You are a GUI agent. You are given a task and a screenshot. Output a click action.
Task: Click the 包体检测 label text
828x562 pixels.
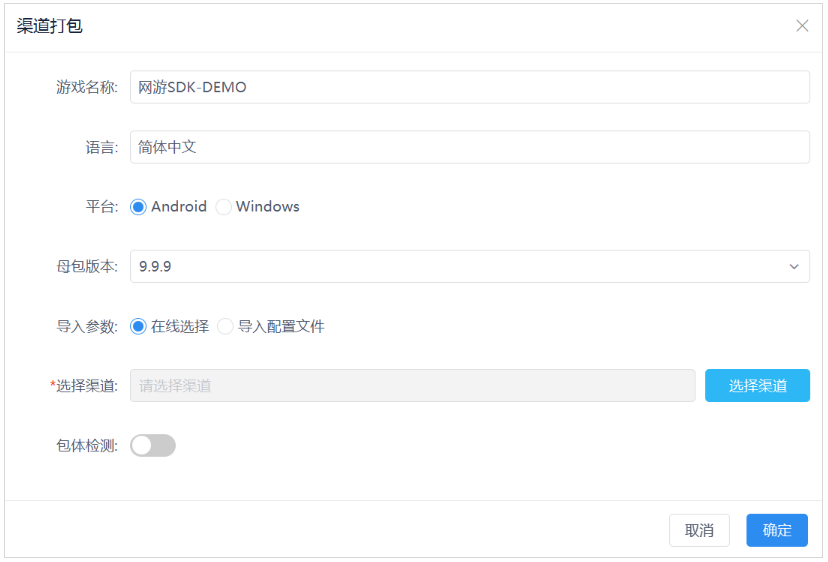(86, 446)
